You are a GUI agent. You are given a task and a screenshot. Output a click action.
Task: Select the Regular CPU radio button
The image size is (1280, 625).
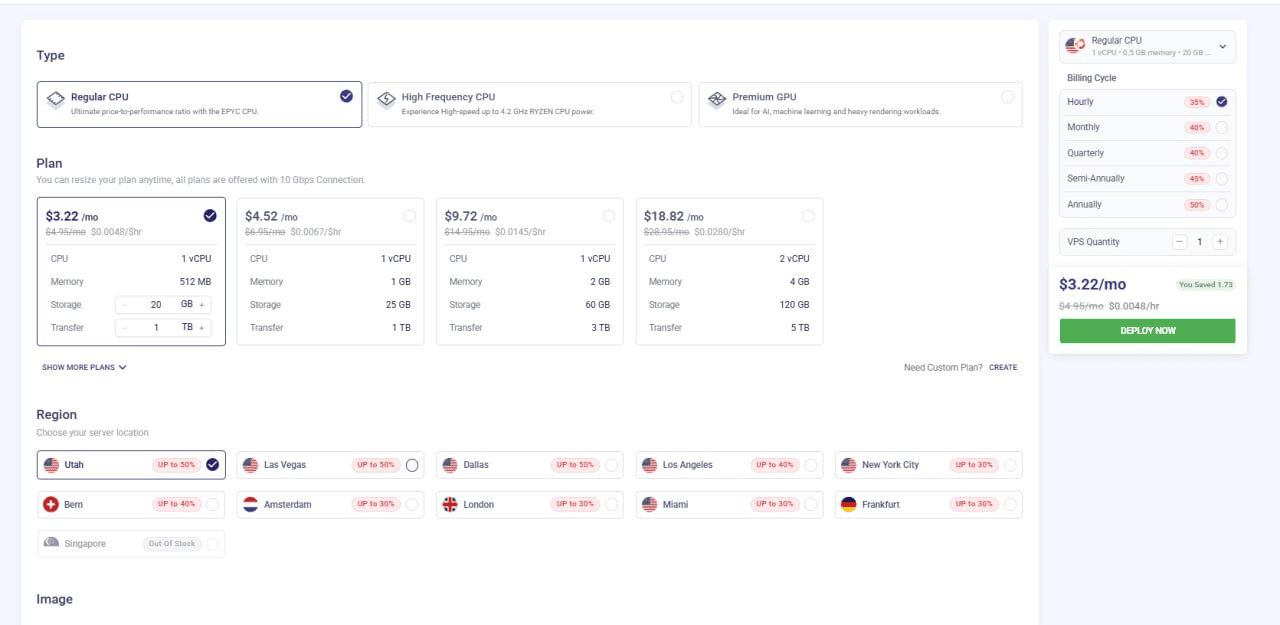click(346, 96)
